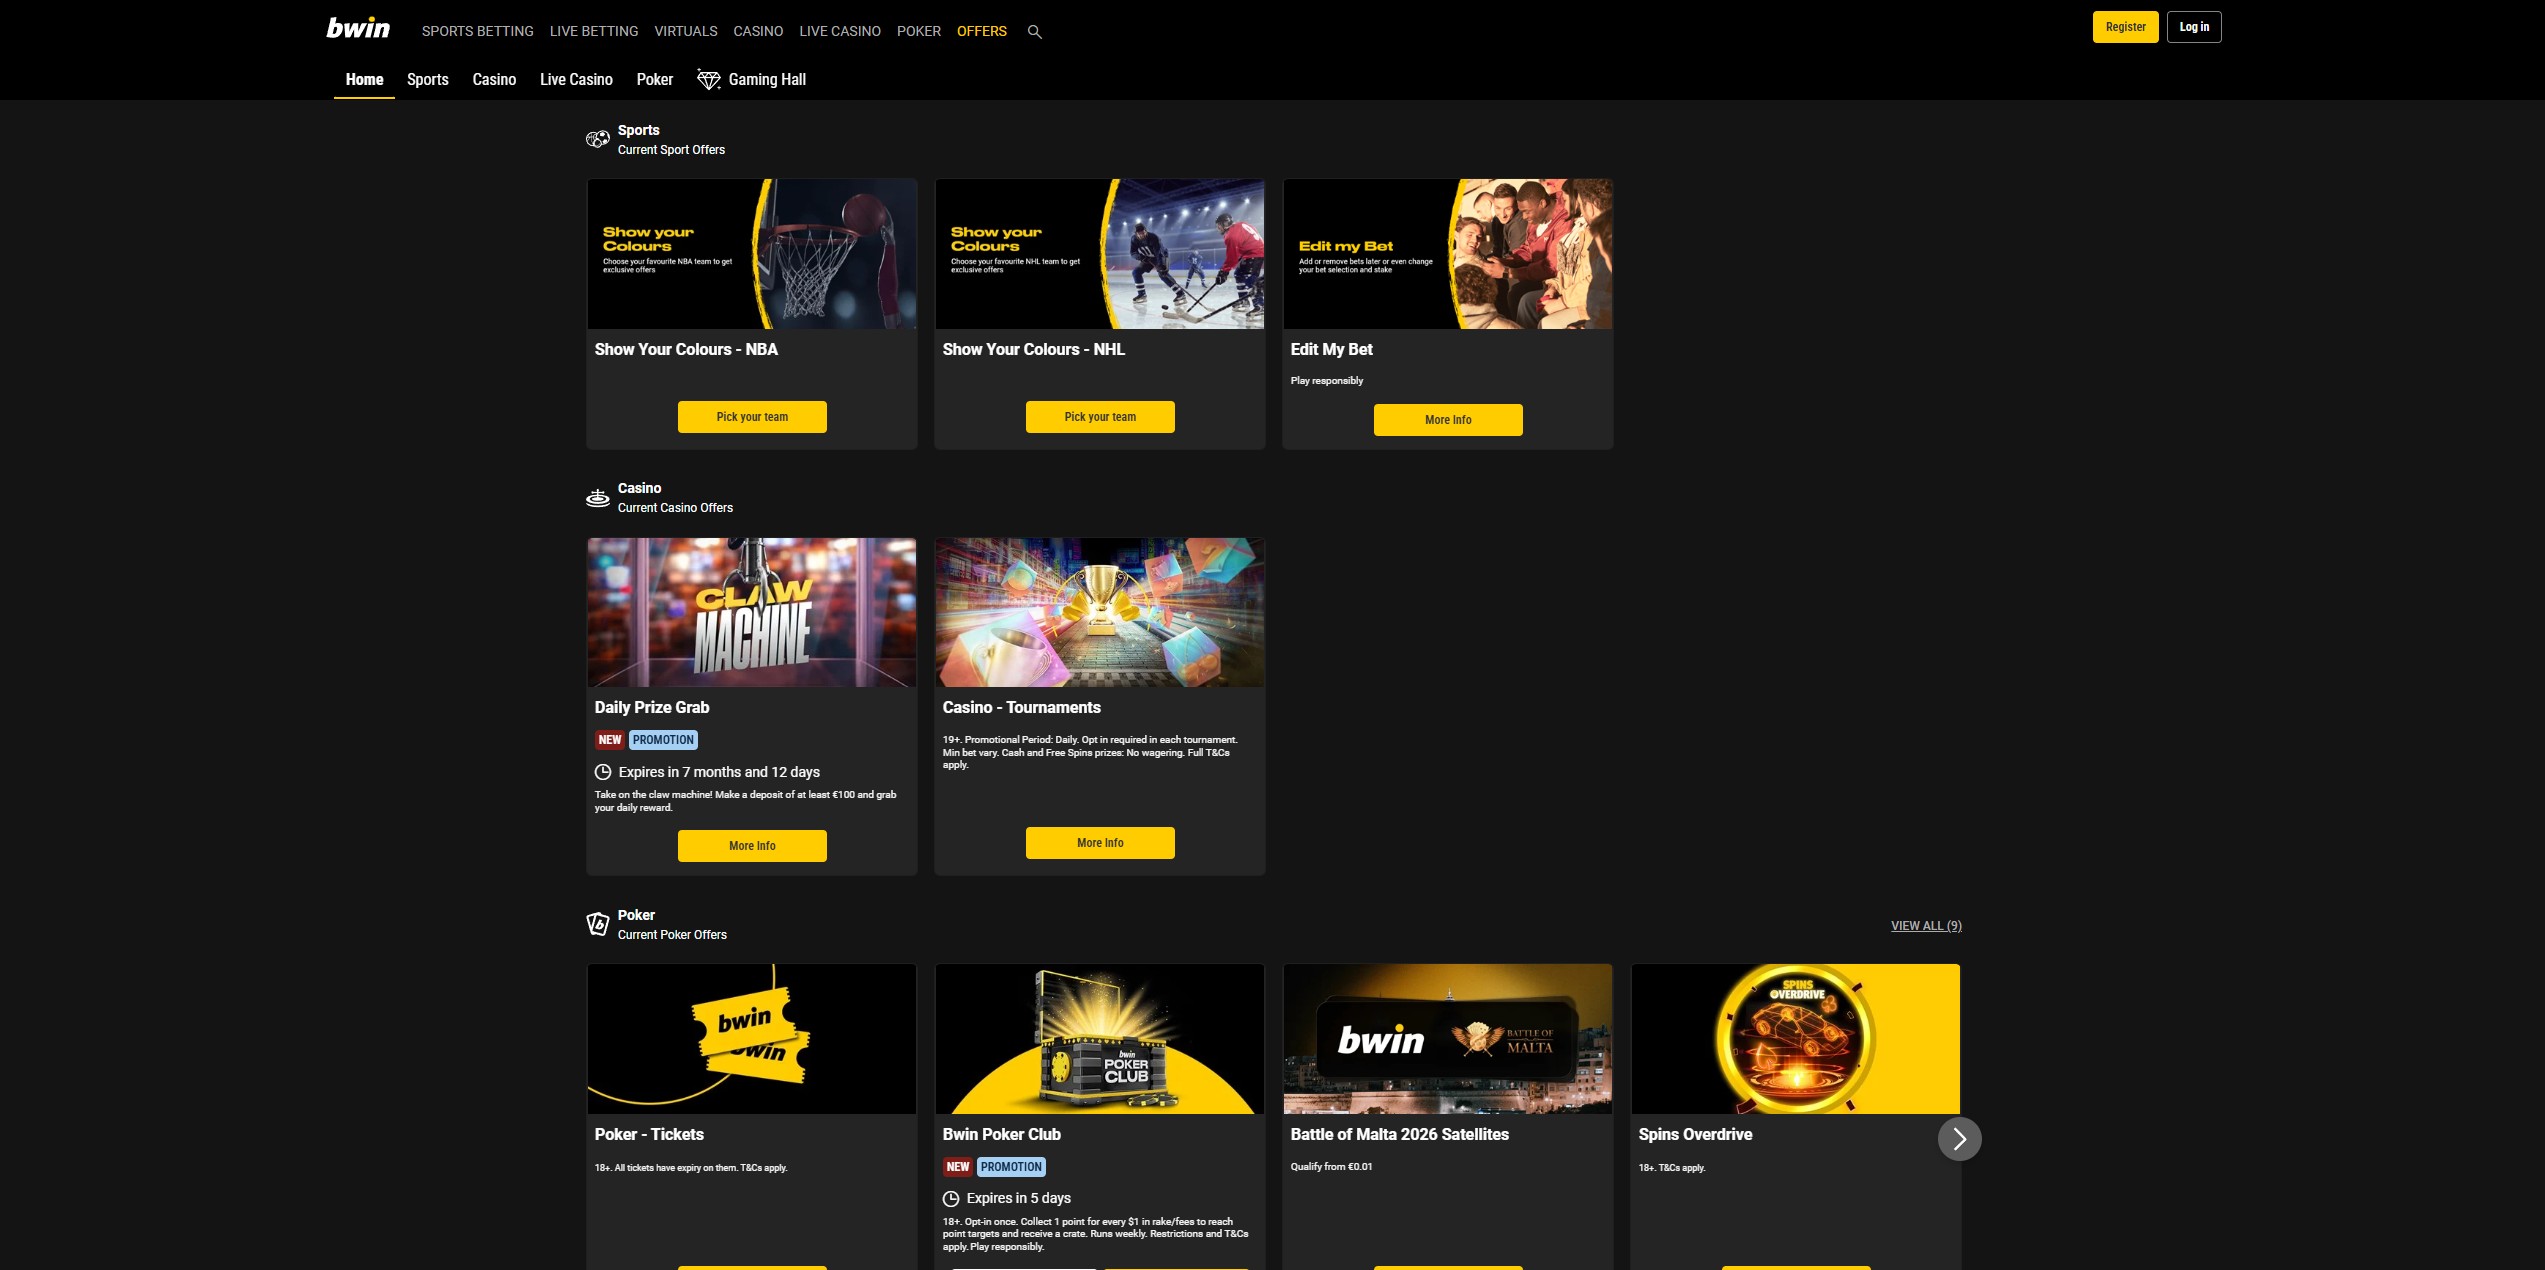2545x1270 pixels.
Task: Select the Home tab
Action: (364, 79)
